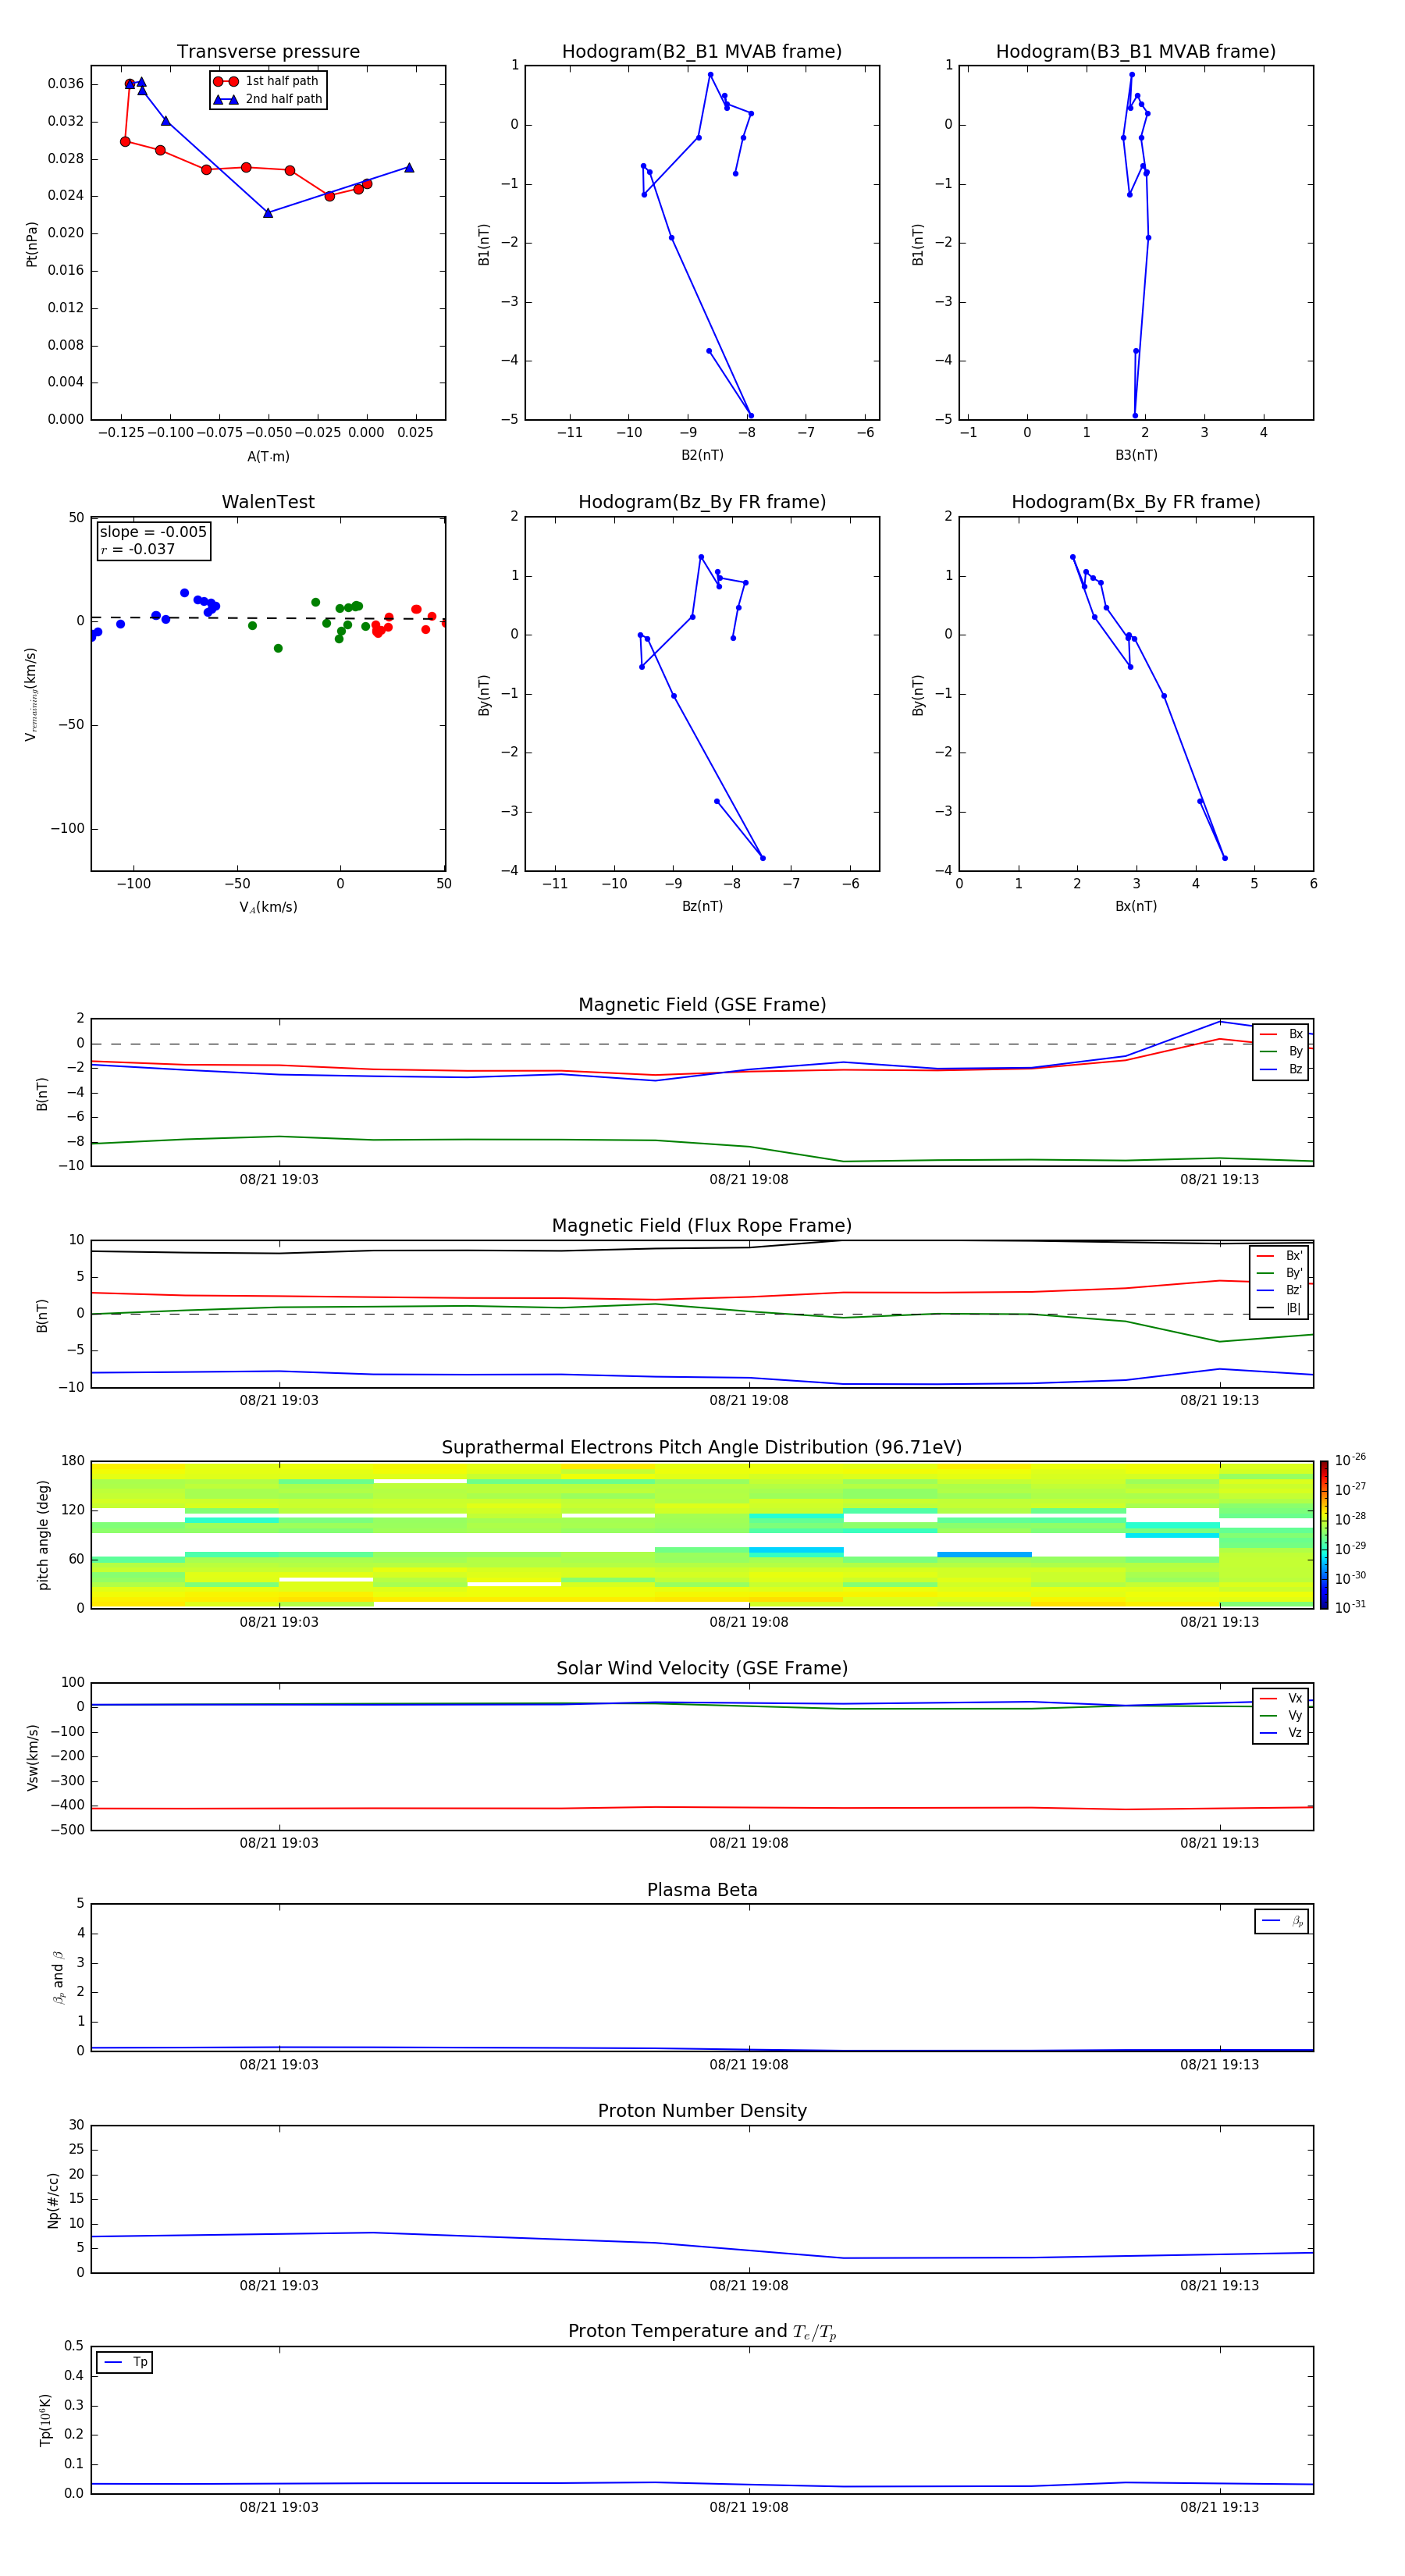Click the 'Vx' legend entry
The width and height of the screenshot is (1405, 2576).
pyautogui.click(x=1282, y=1698)
